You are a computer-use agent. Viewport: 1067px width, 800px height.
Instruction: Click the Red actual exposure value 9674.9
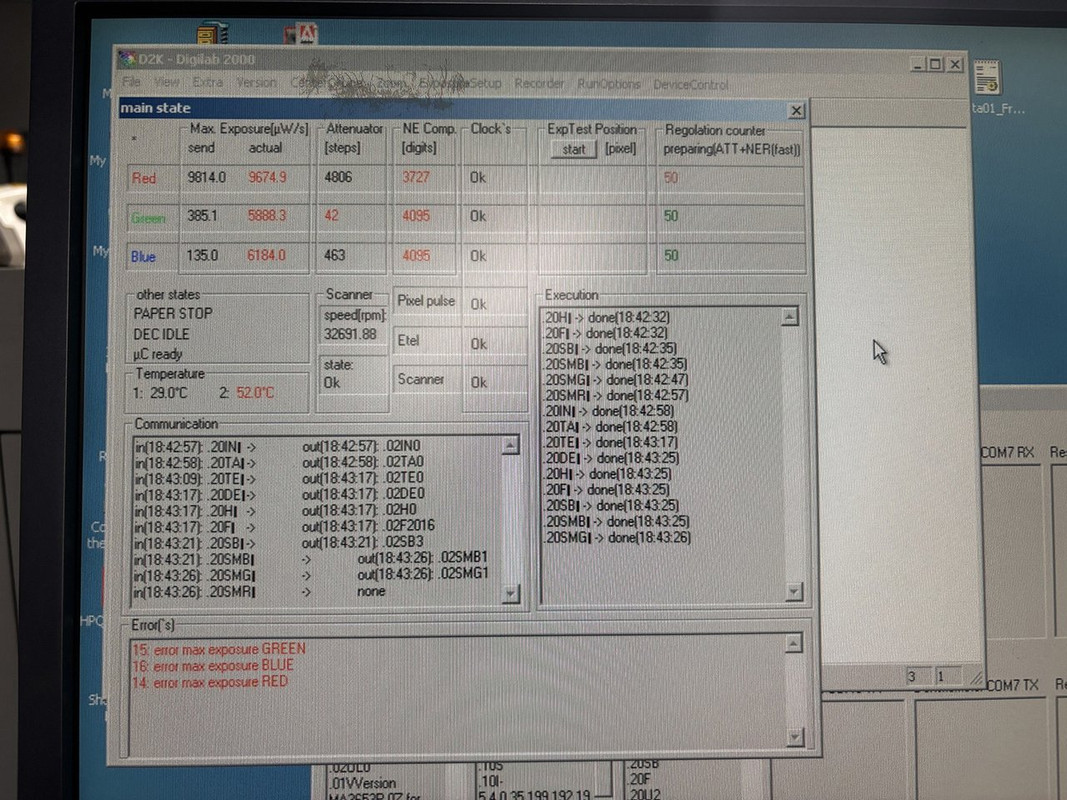coord(267,178)
